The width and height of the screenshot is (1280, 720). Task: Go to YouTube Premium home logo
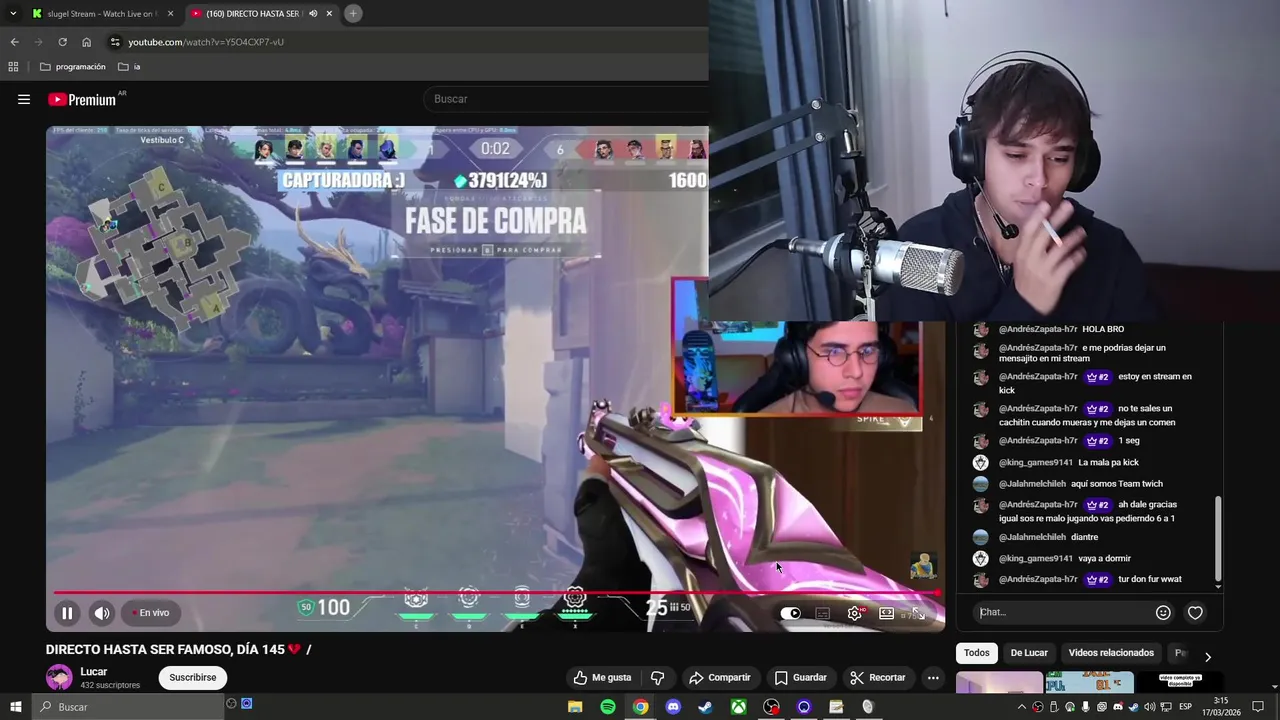click(x=82, y=99)
